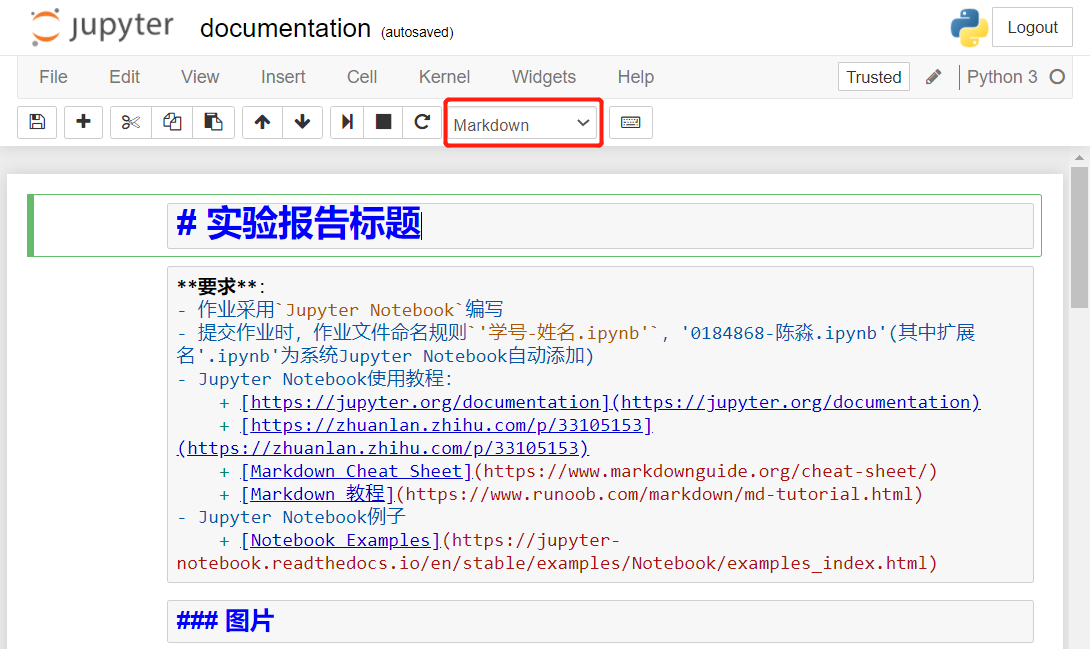The image size is (1090, 649).
Task: Open the Help menu
Action: pyautogui.click(x=636, y=77)
